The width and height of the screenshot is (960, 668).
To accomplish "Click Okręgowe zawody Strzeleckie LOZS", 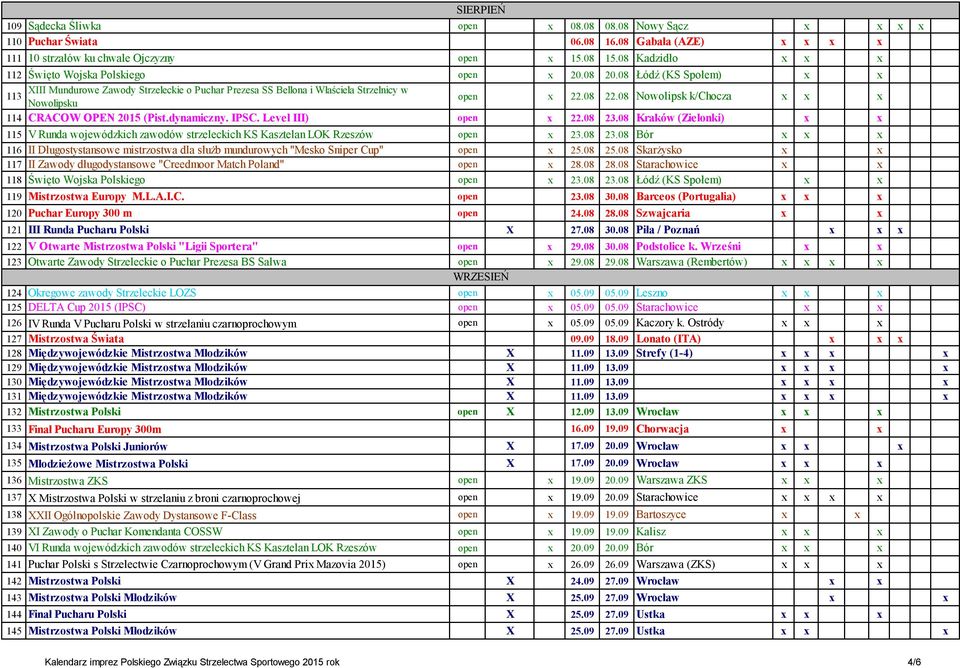I will point(112,293).
